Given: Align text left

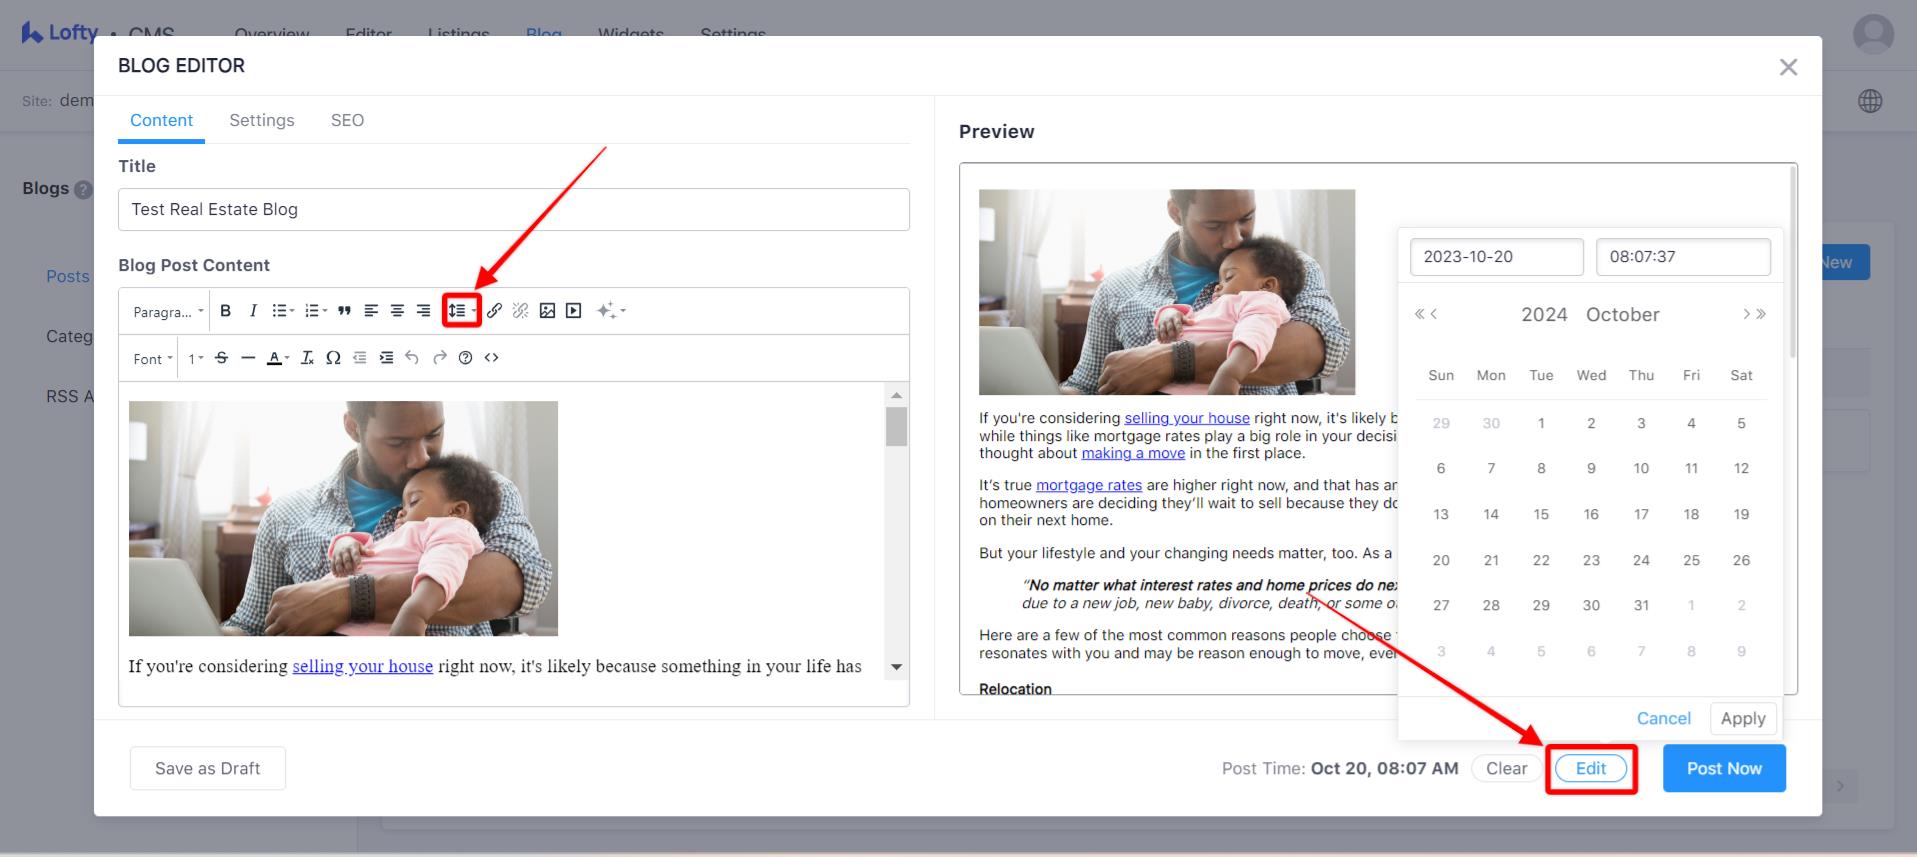Looking at the screenshot, I should pyautogui.click(x=371, y=311).
